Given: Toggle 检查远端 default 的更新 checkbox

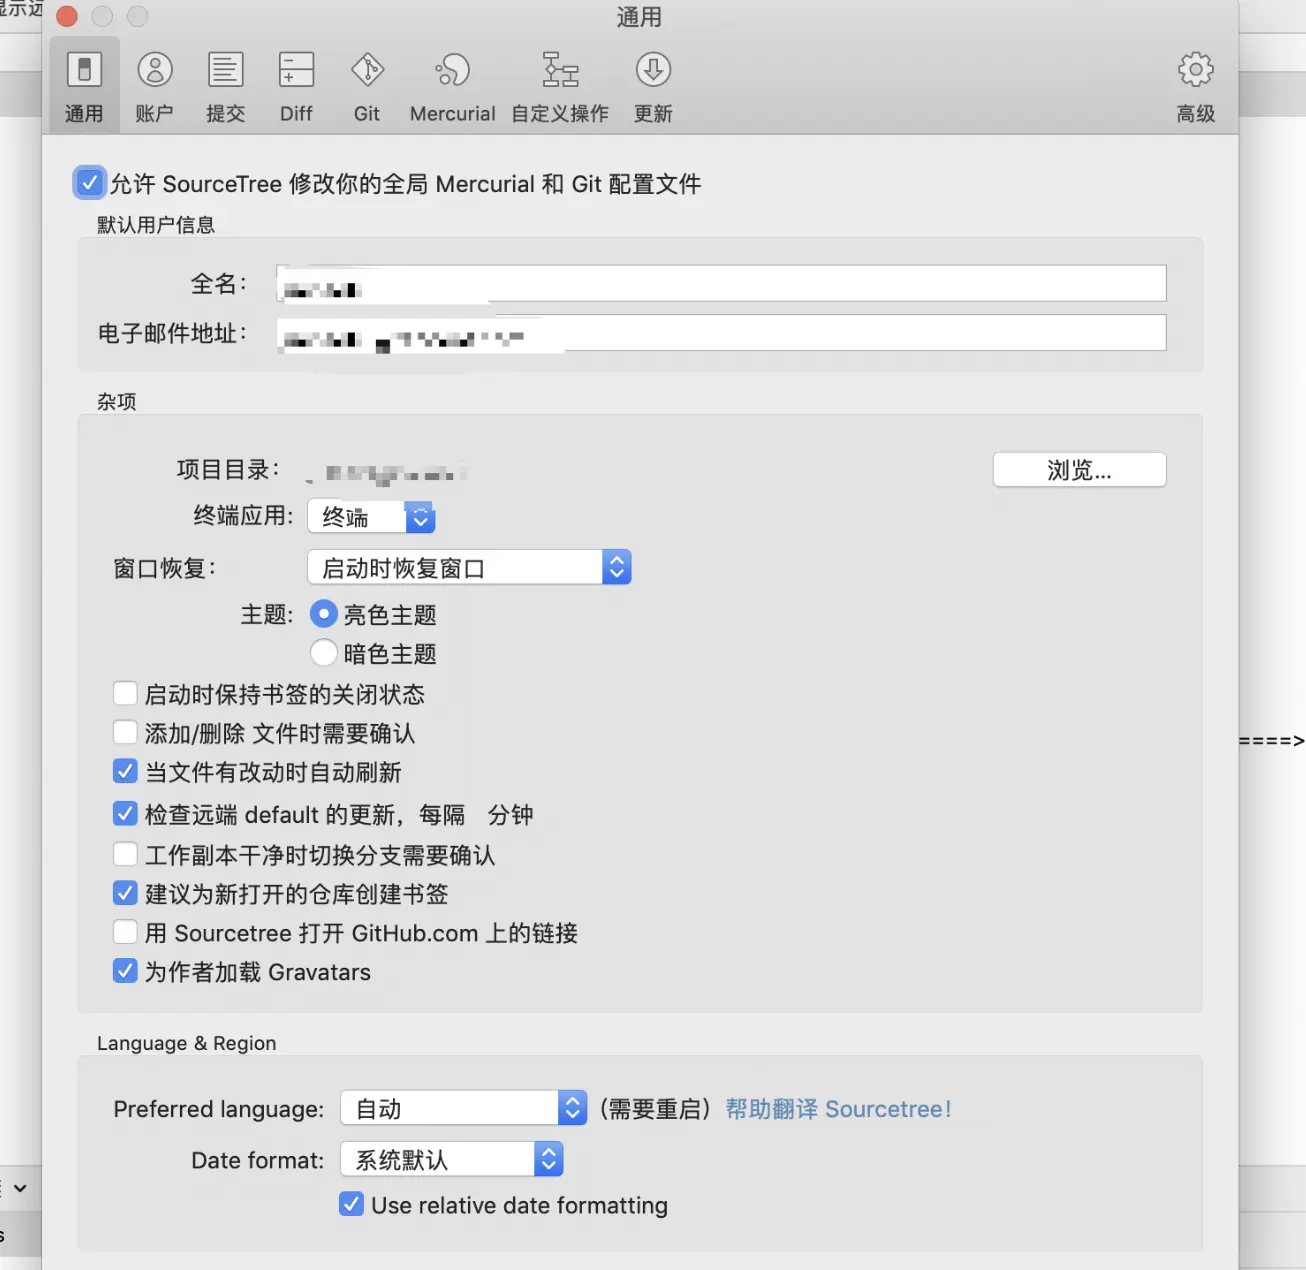Looking at the screenshot, I should [125, 814].
